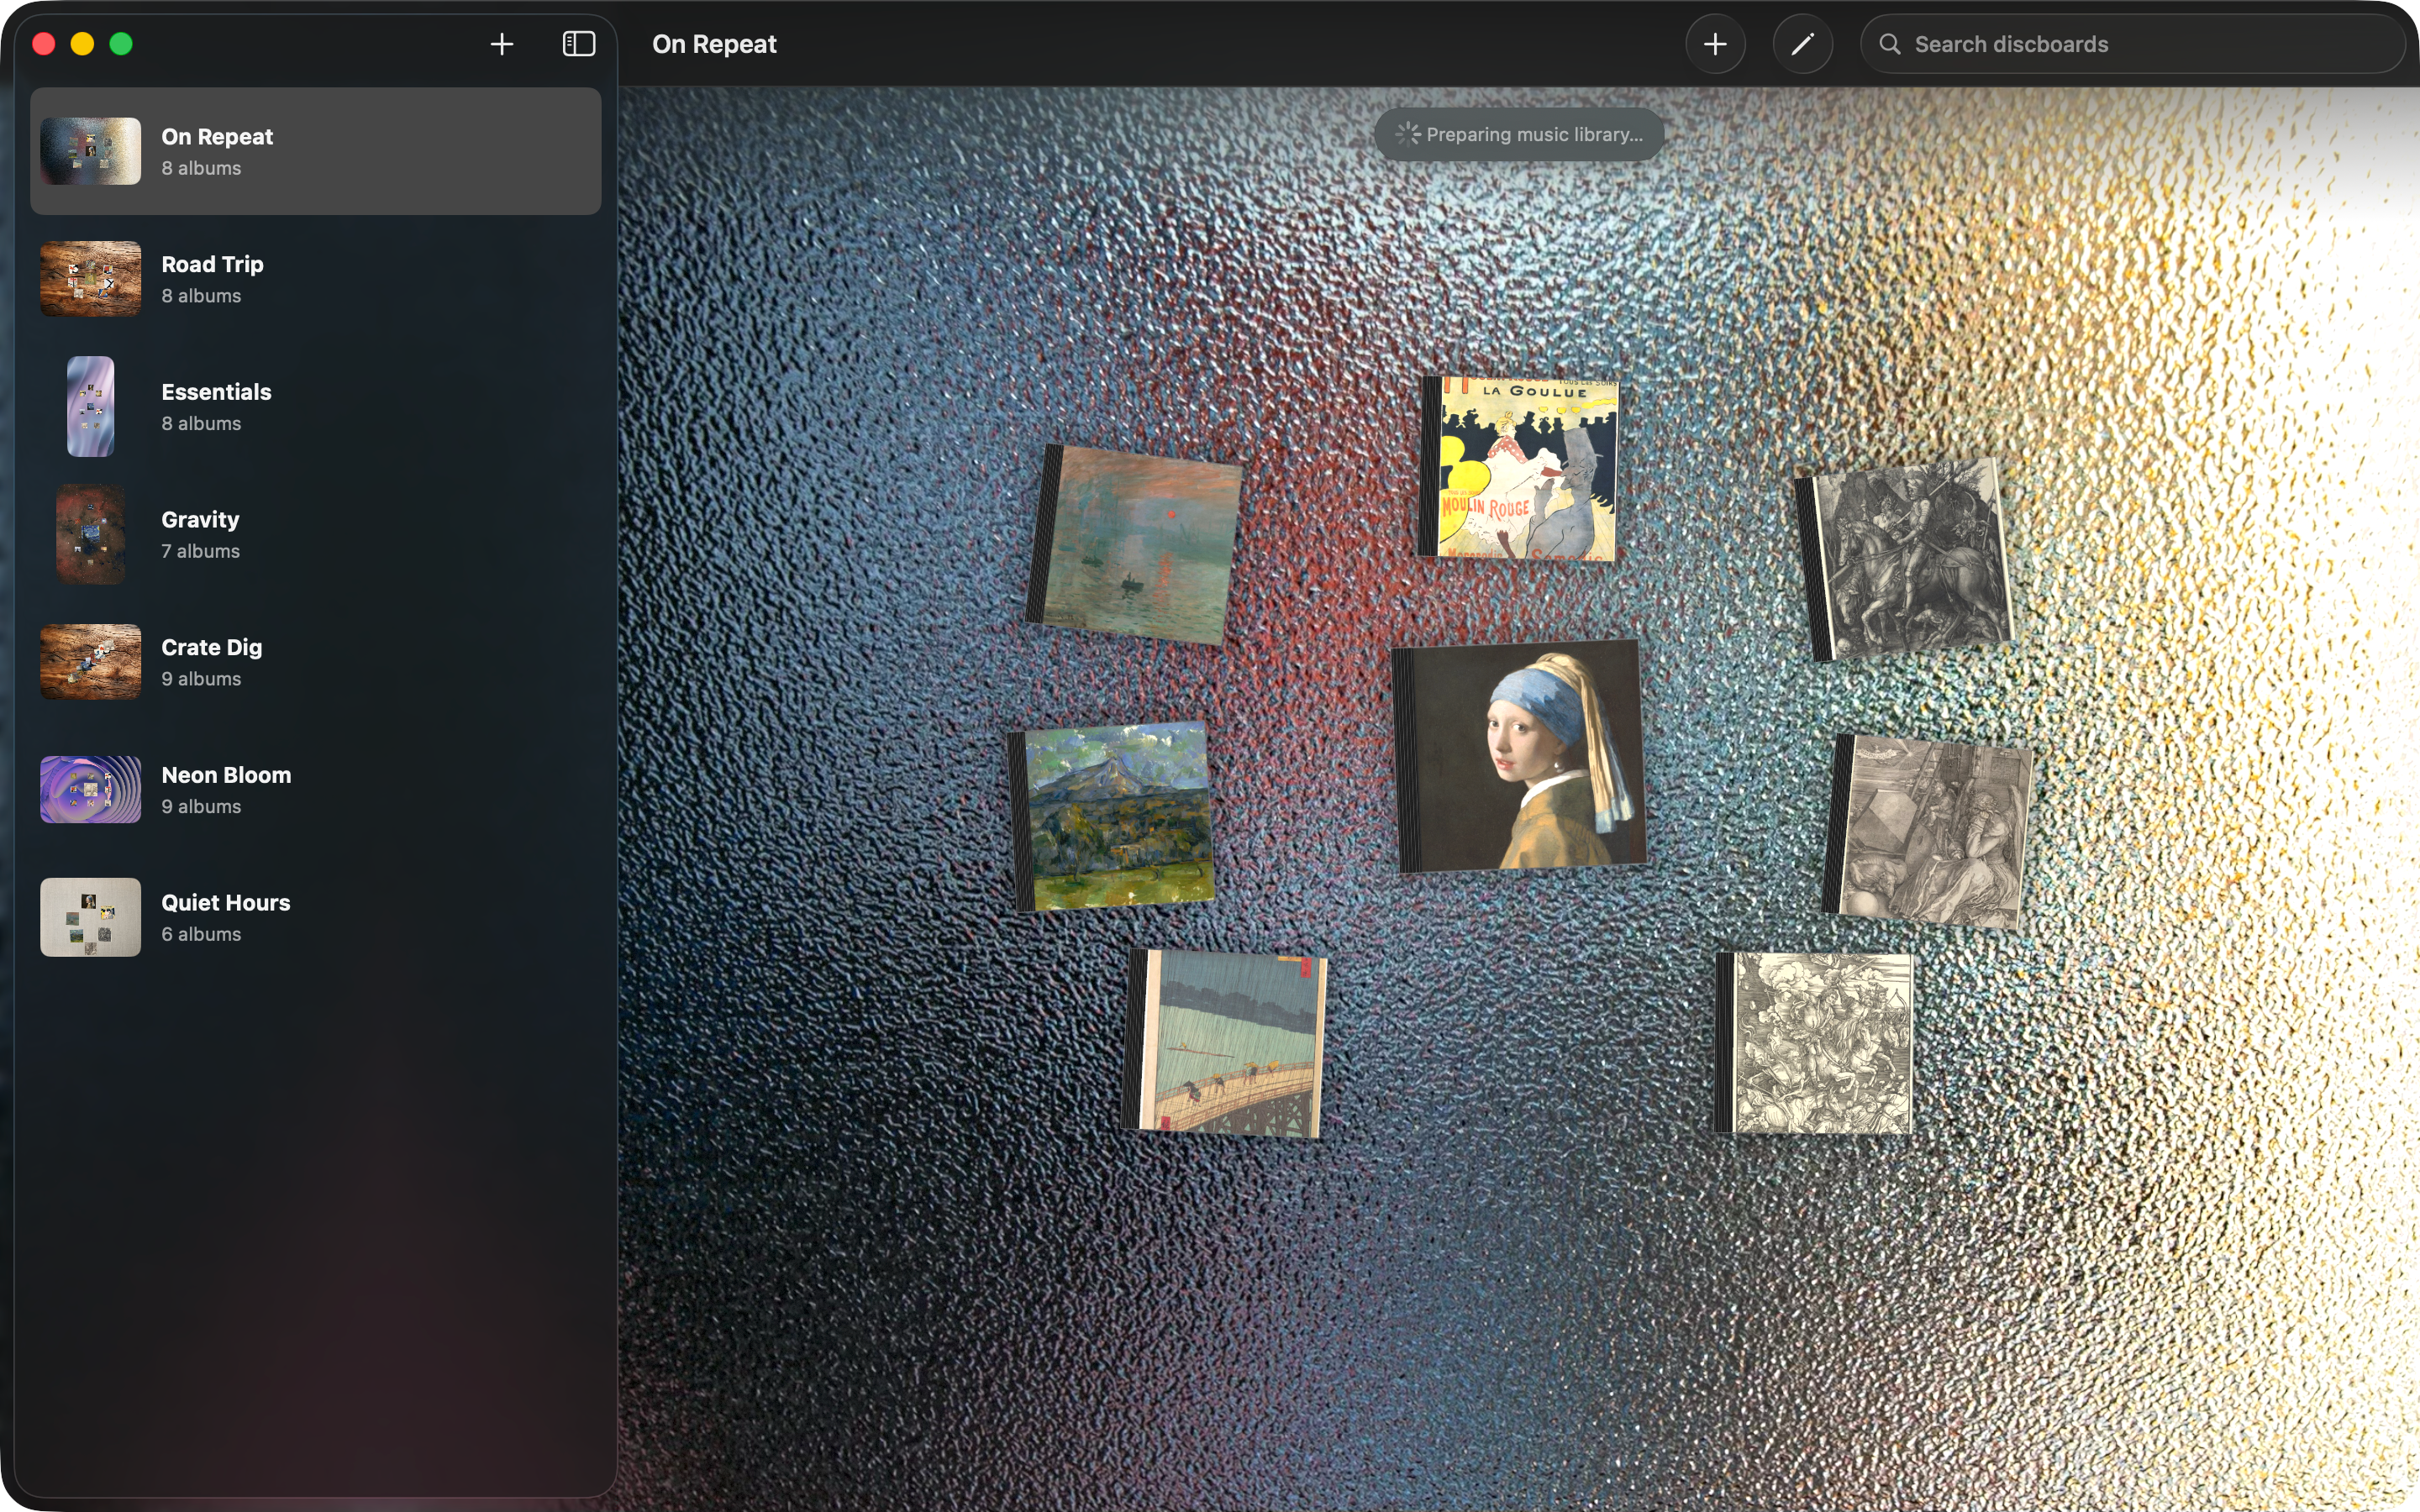The width and height of the screenshot is (2420, 1512).
Task: Click the Essentials sidebar thumbnail
Action: click(x=90, y=406)
